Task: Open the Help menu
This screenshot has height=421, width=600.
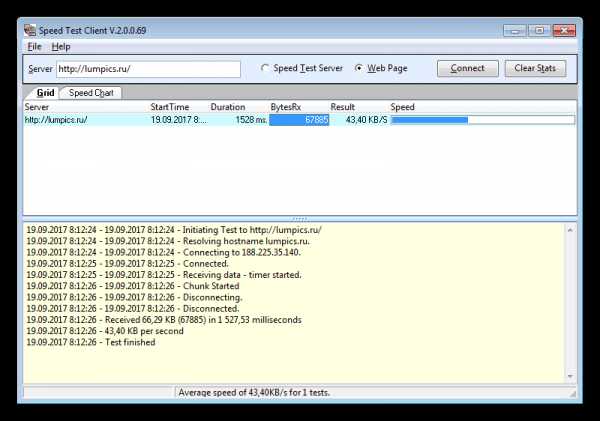Action: pyautogui.click(x=61, y=47)
